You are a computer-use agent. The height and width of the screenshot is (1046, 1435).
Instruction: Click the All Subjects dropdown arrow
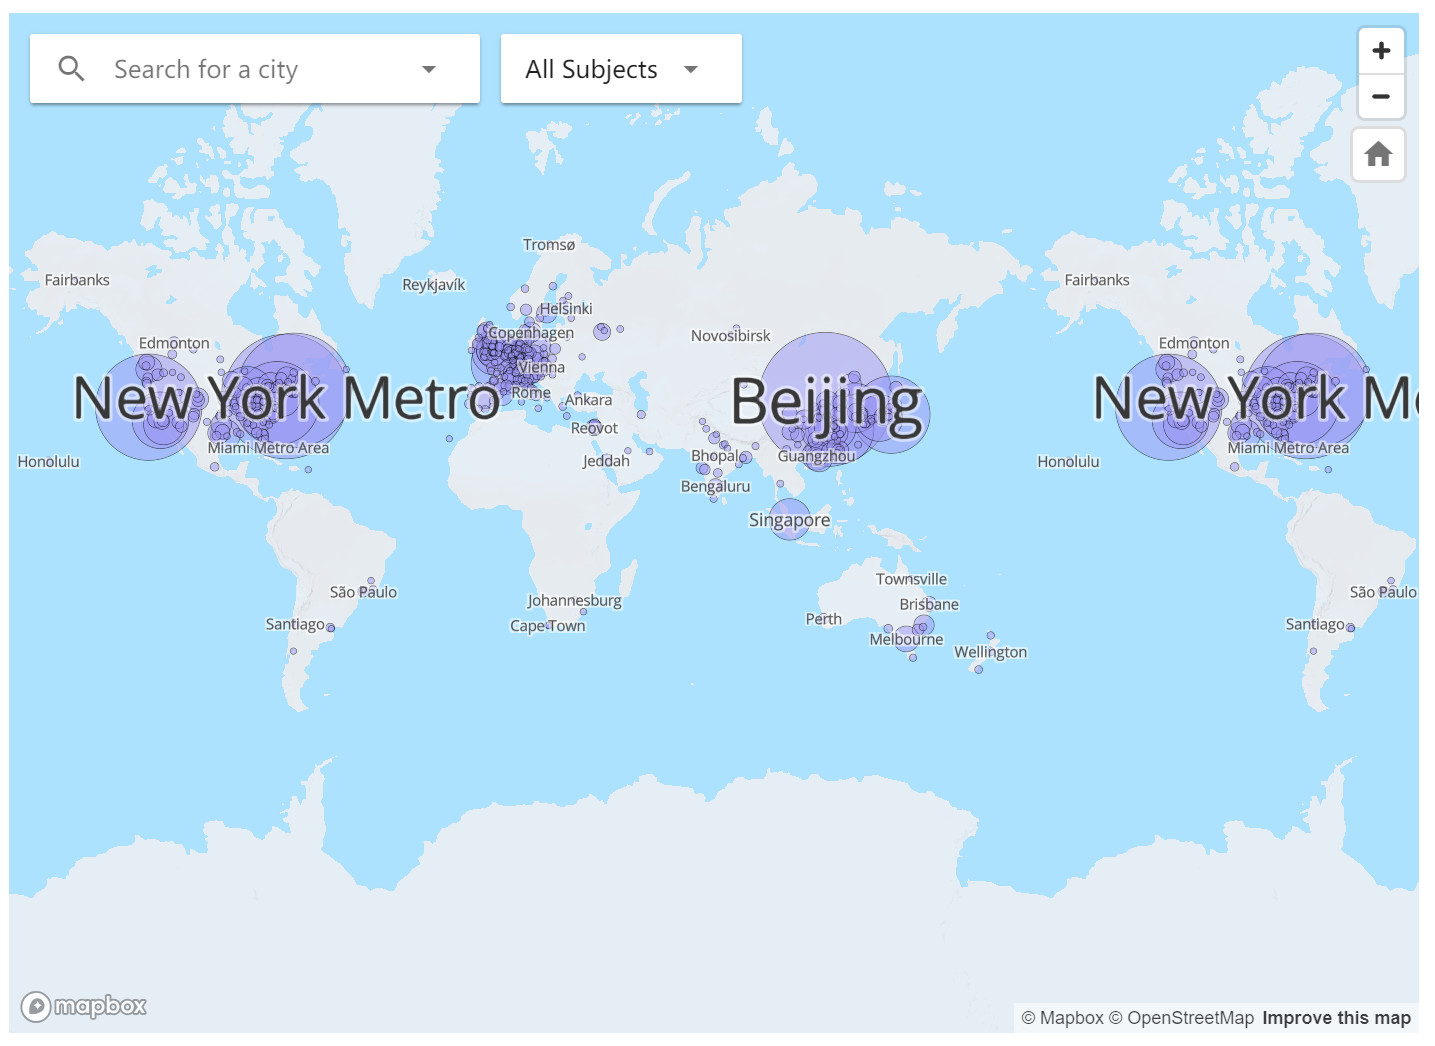[x=690, y=69]
